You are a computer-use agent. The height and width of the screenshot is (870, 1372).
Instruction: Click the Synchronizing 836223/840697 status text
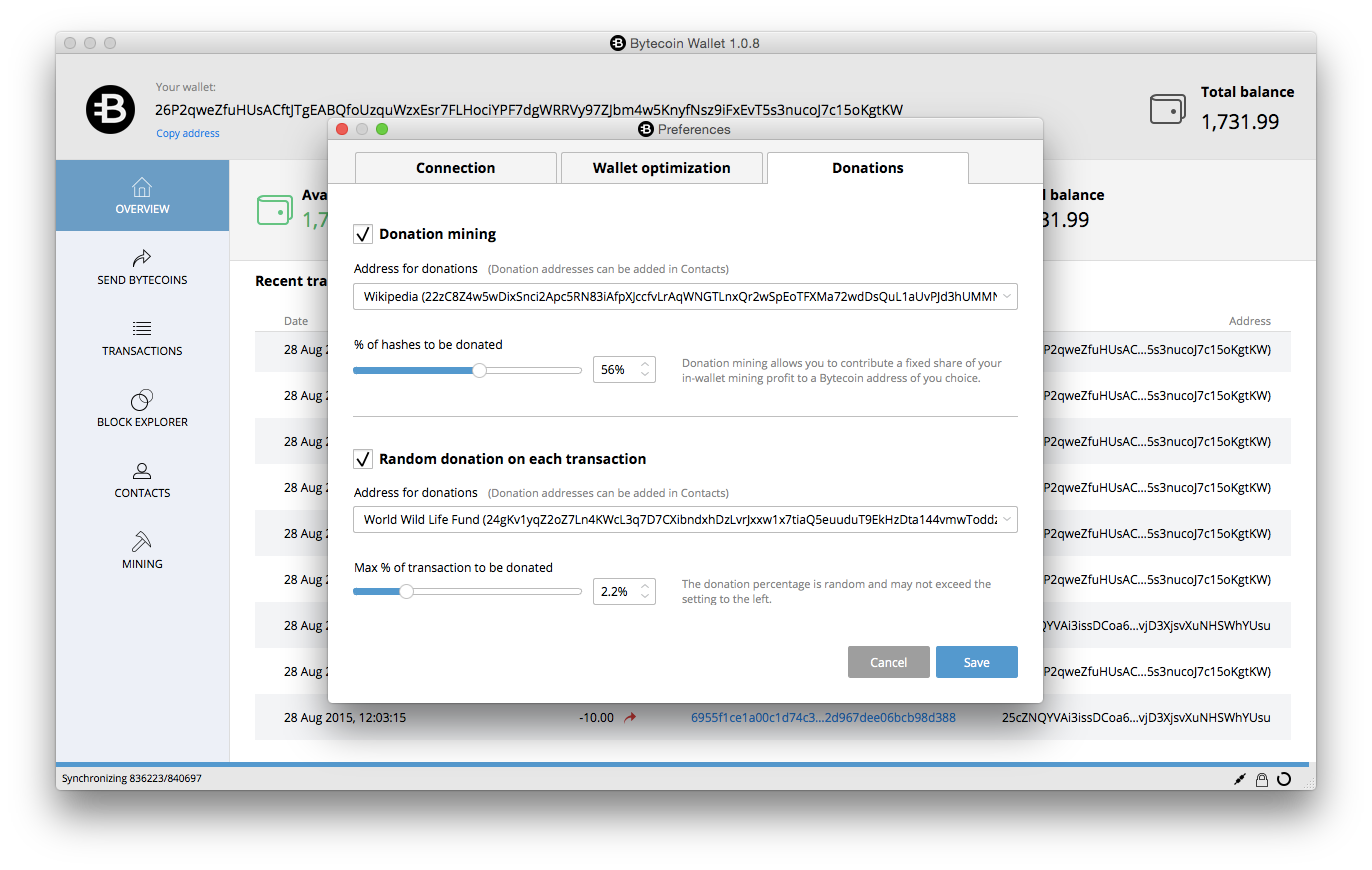click(132, 778)
